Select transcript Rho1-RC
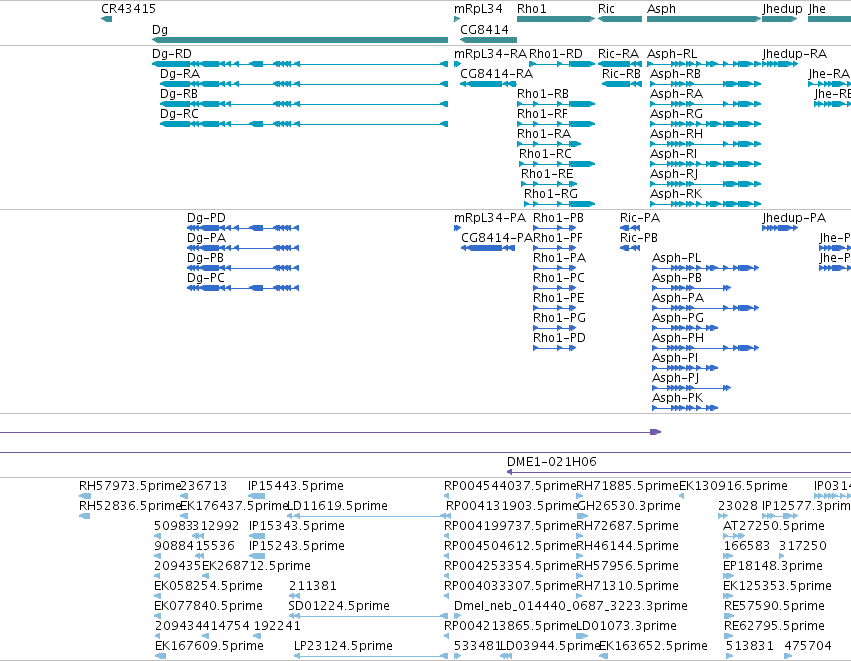The height and width of the screenshot is (661, 851). (557, 164)
